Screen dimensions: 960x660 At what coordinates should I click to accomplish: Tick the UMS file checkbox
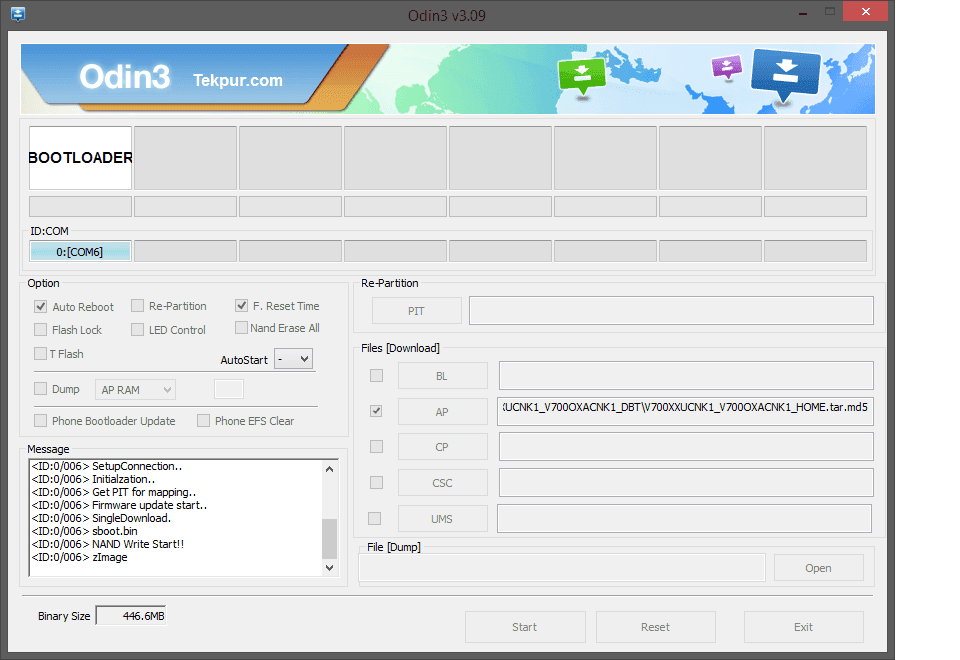click(375, 519)
